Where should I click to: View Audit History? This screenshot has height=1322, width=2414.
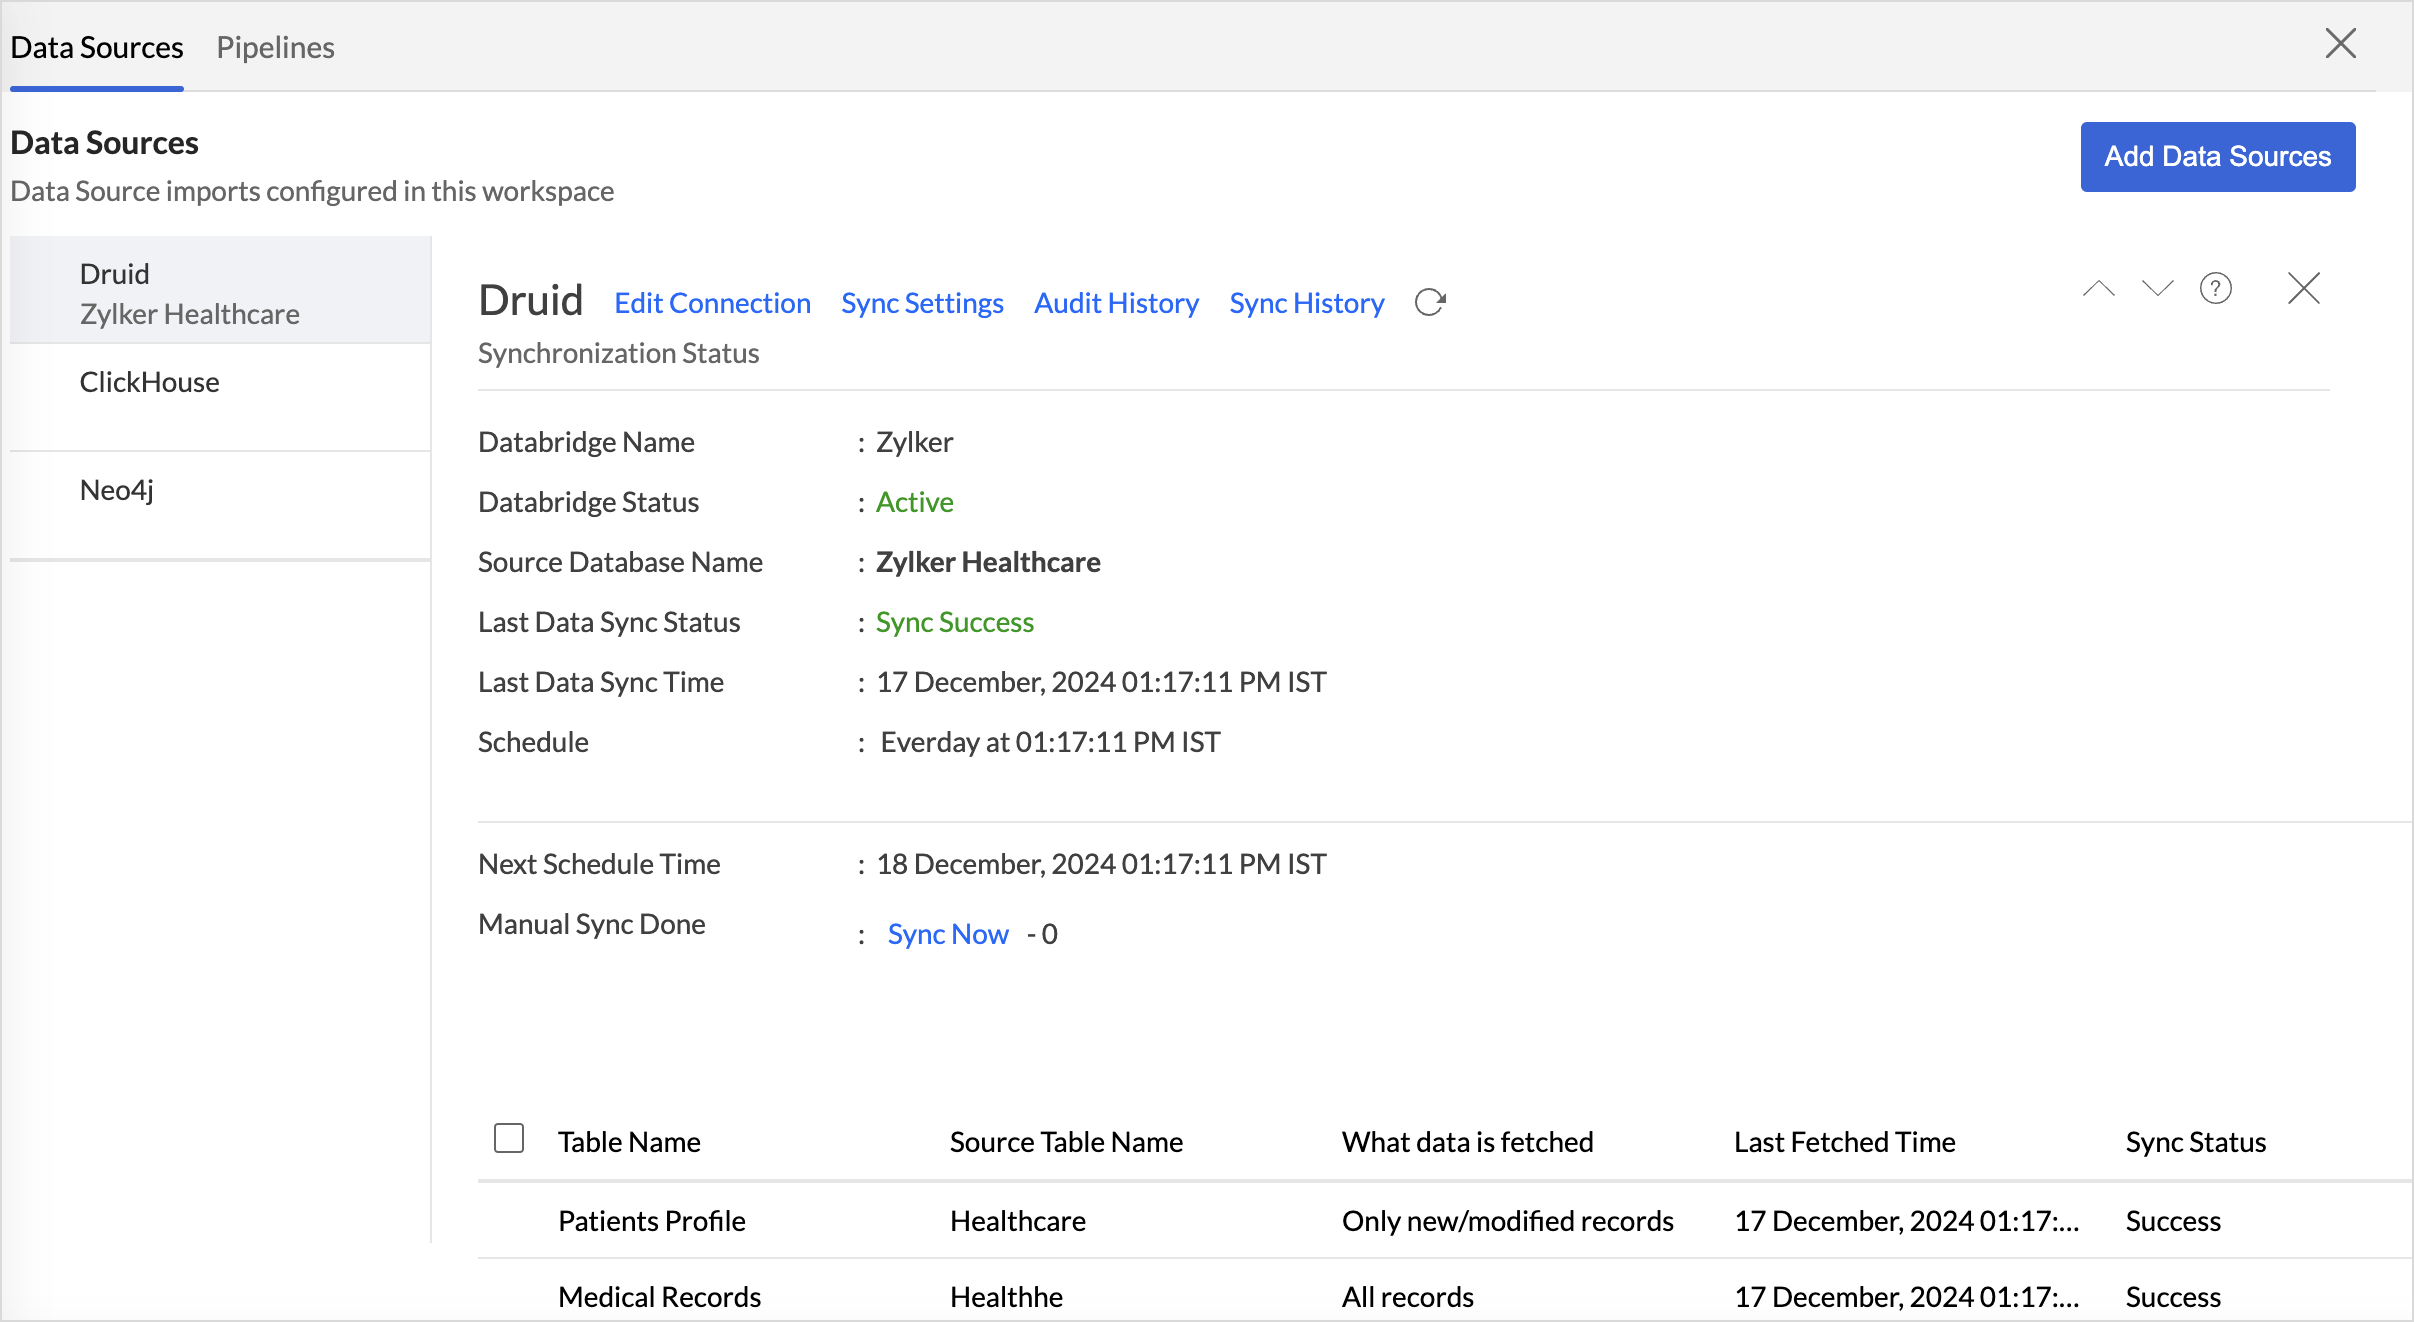1116,303
